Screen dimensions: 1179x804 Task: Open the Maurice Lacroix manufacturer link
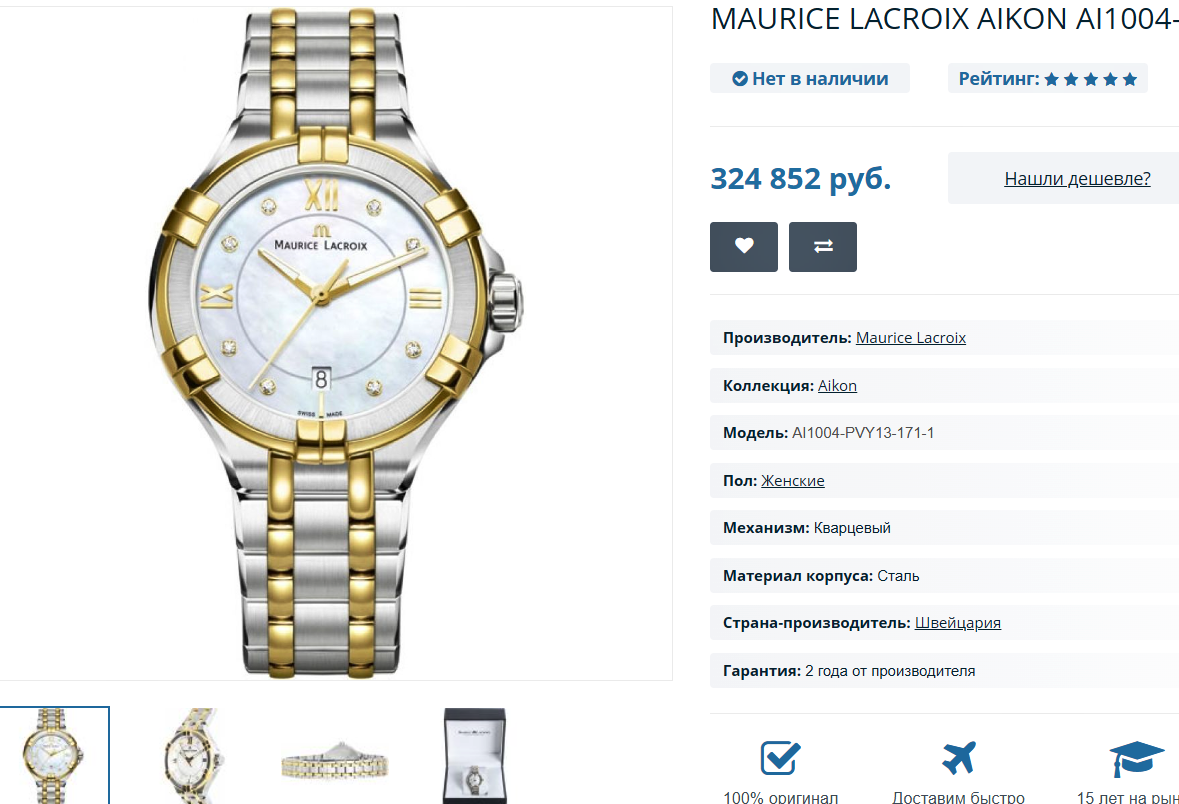pos(911,338)
